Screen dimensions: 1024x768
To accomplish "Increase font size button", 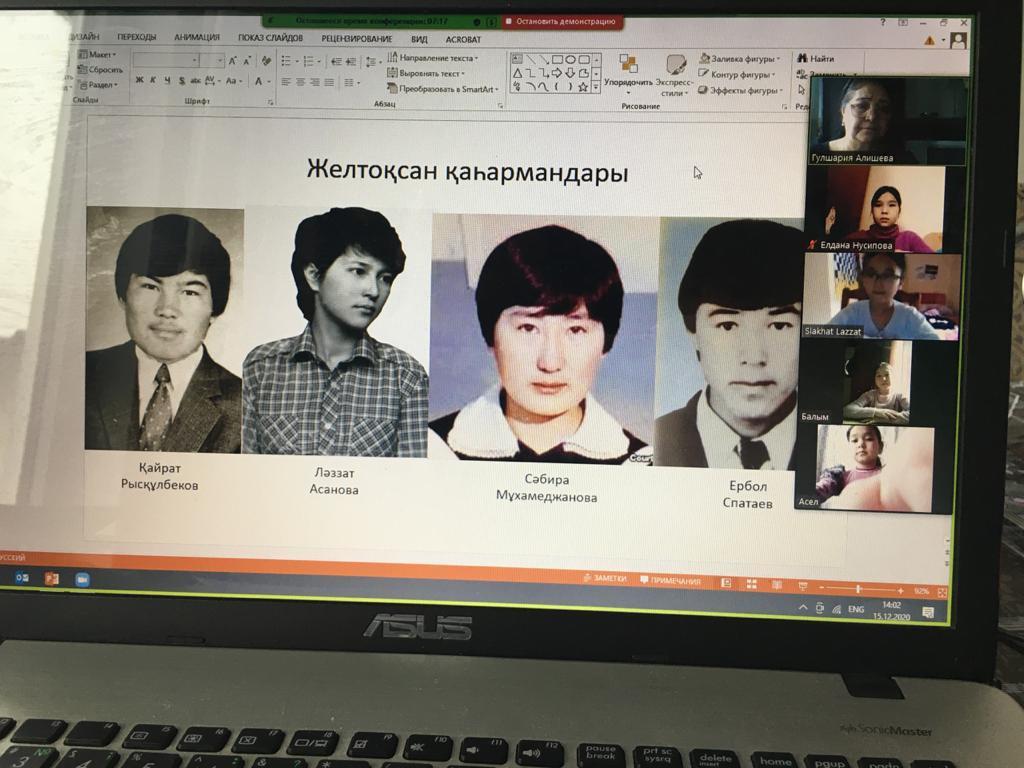I will point(232,61).
